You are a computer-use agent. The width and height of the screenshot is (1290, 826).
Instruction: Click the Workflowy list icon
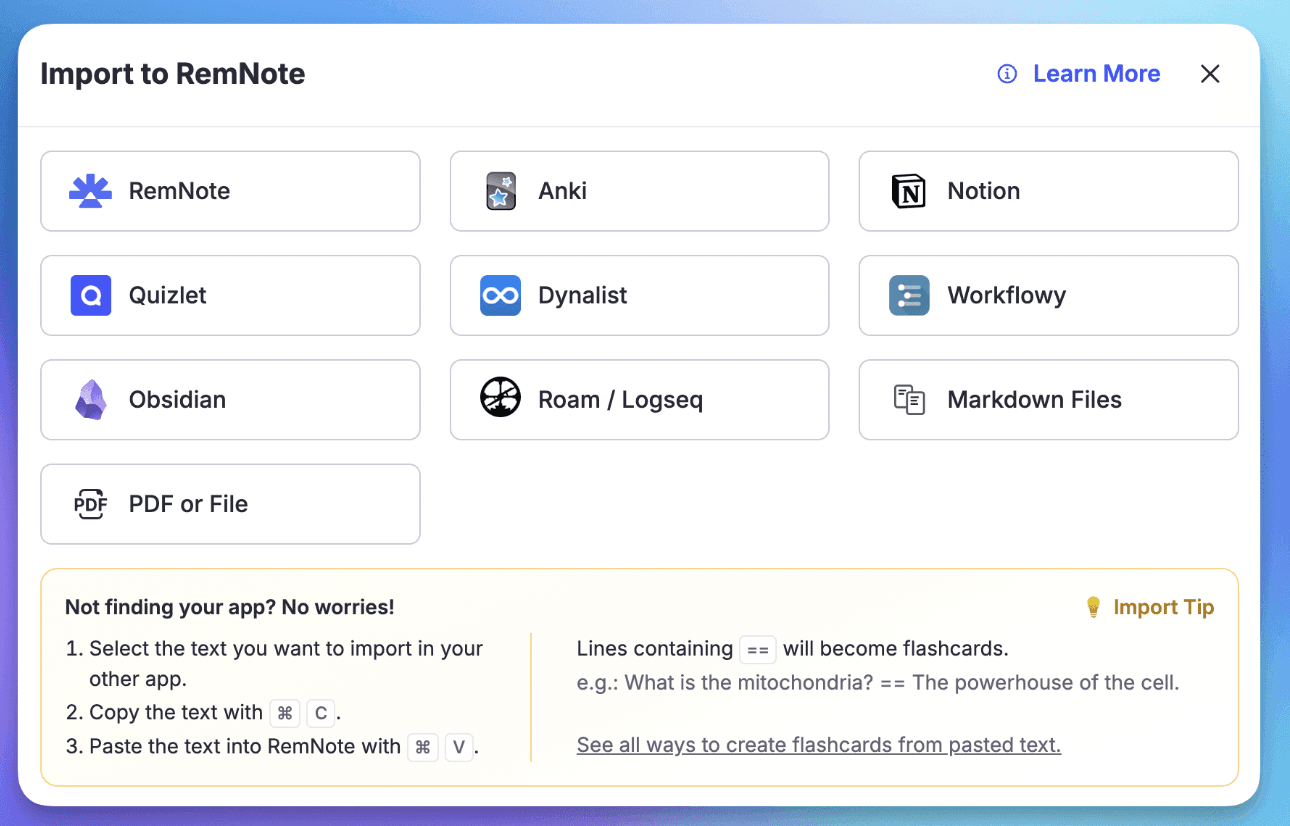(909, 295)
